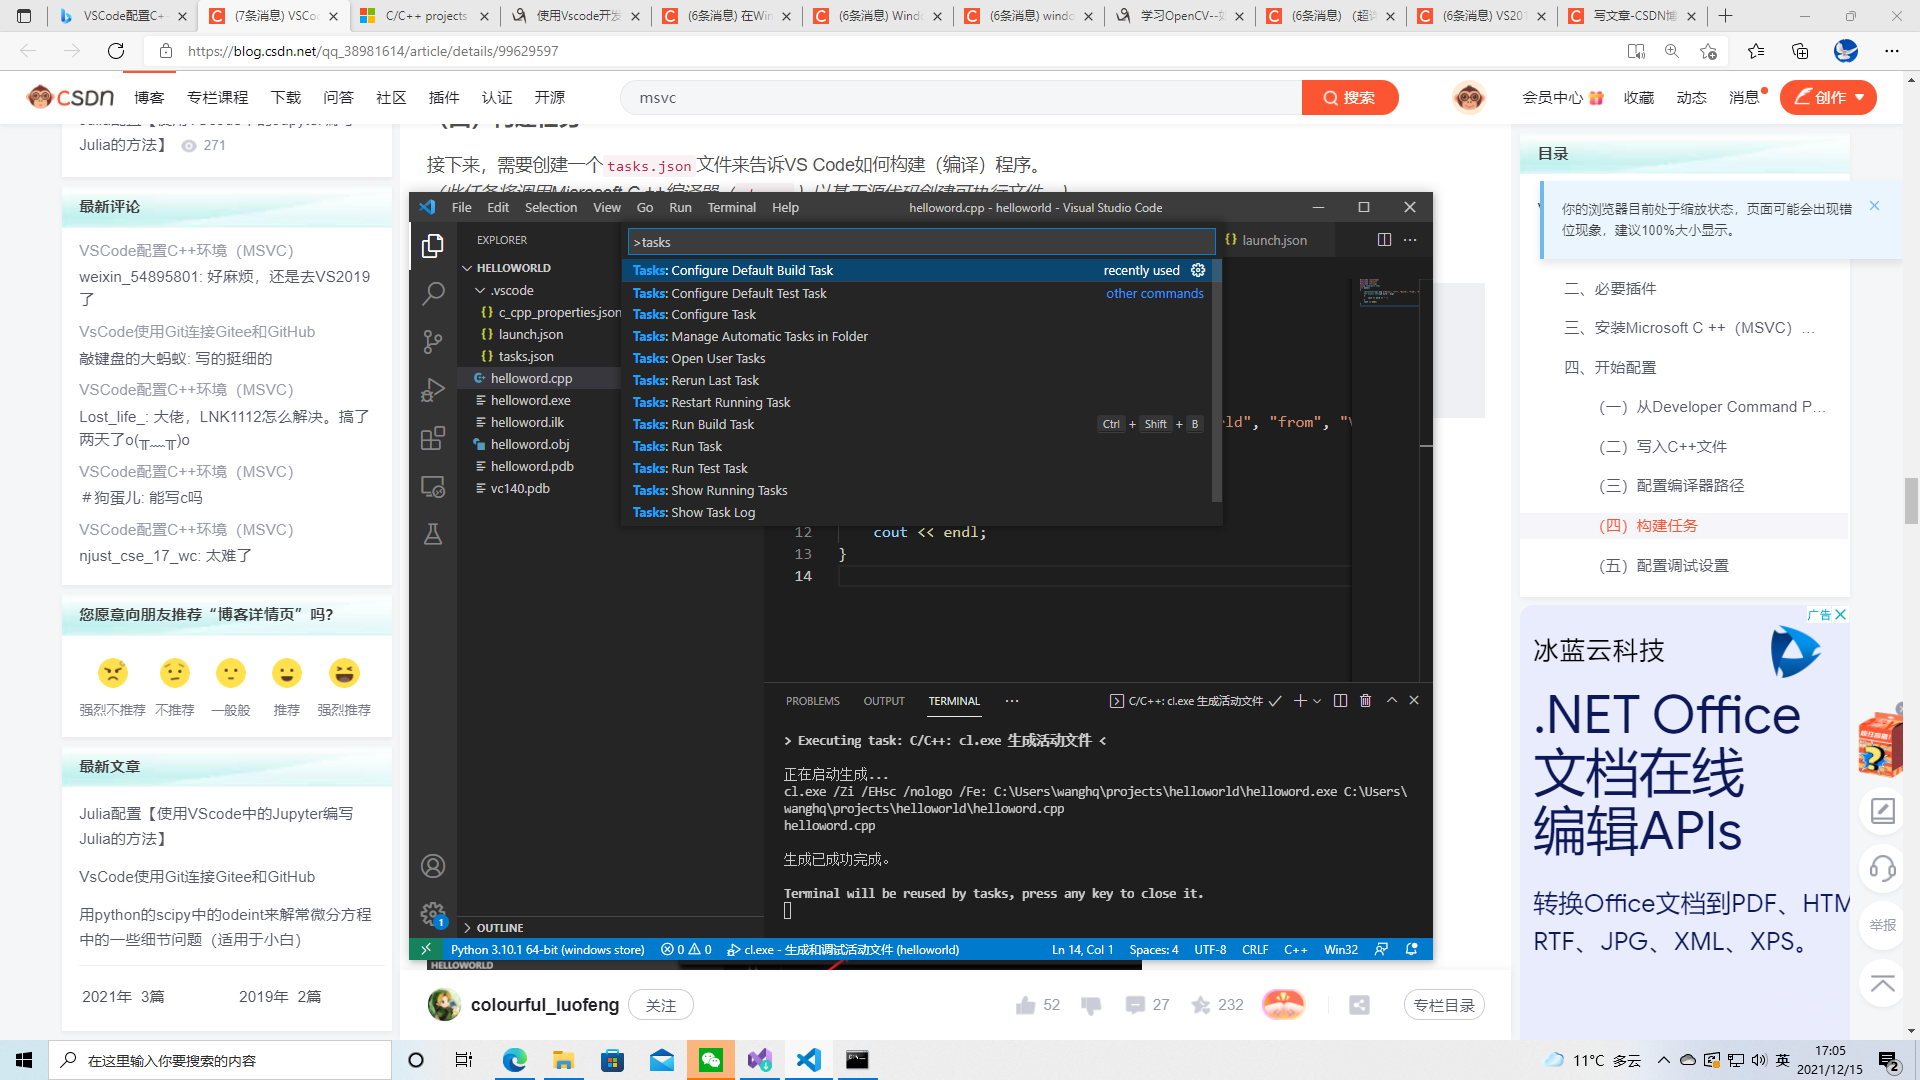Open the Terminal menu in VS Code
1920x1080 pixels.
[732, 208]
